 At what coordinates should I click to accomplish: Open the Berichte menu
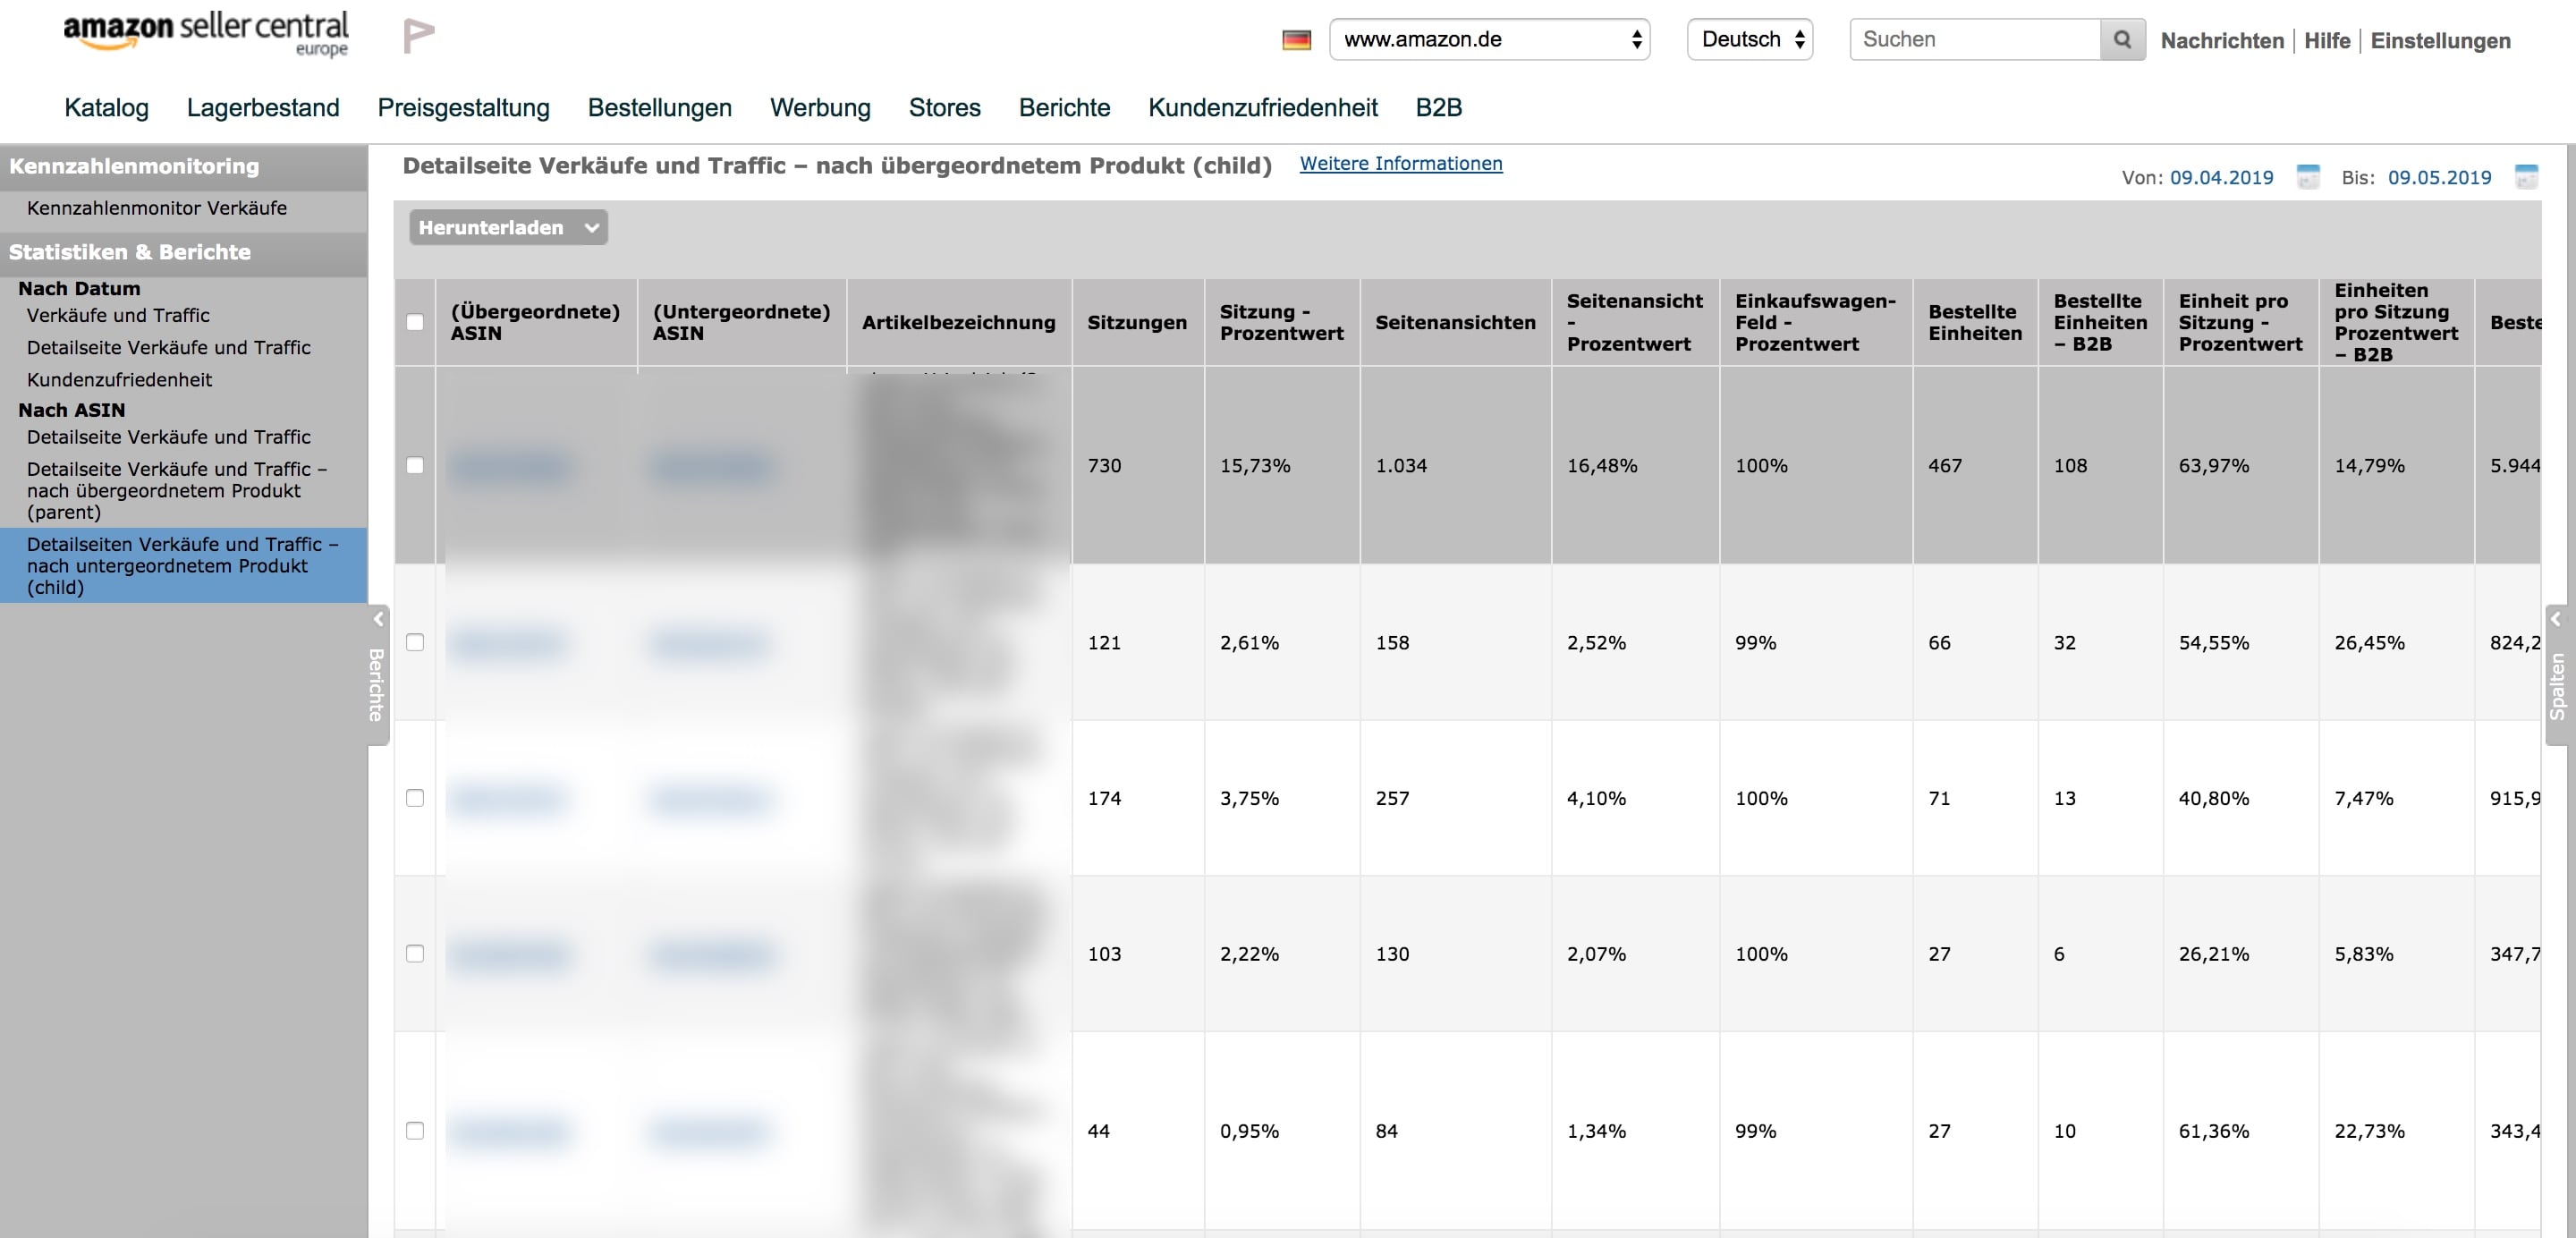[x=1064, y=108]
